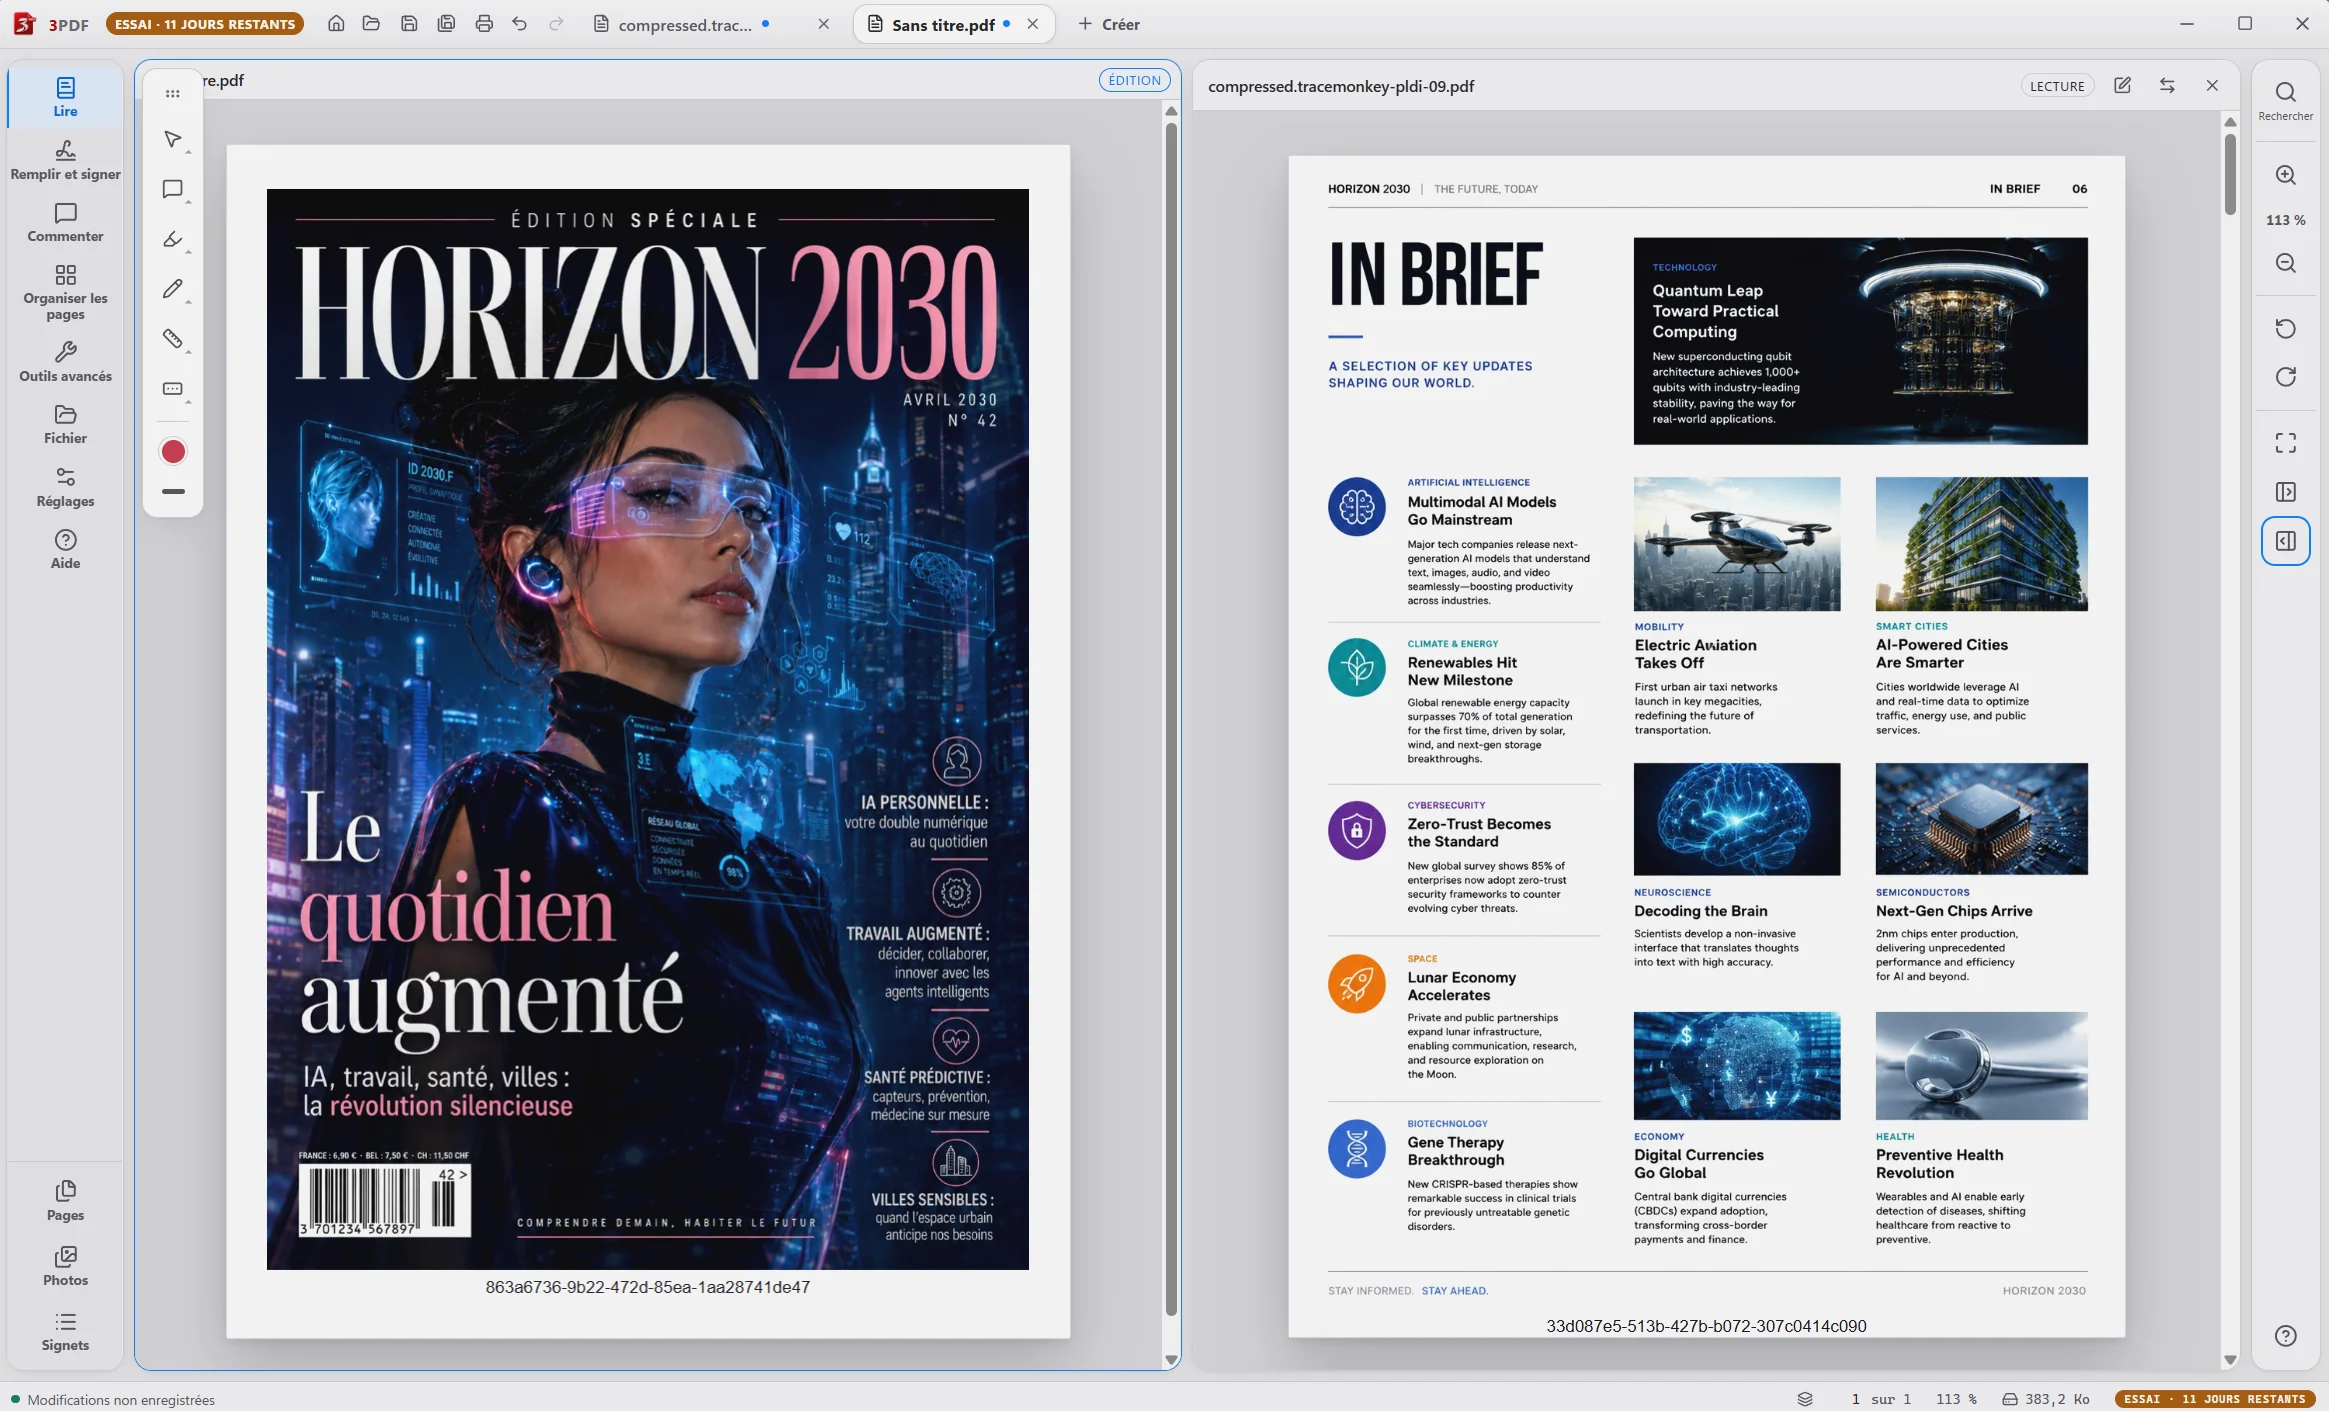The image size is (2329, 1411).
Task: Open Organiser les pages section
Action: pos(65,292)
